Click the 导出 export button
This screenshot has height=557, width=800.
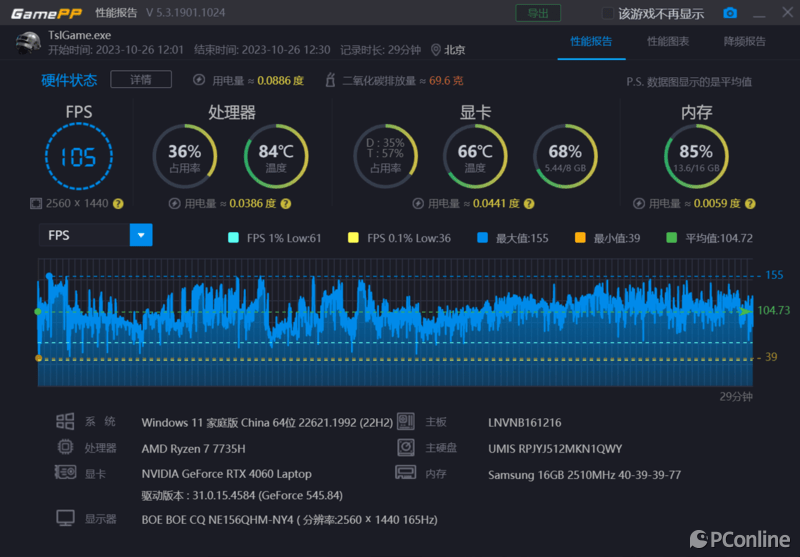[538, 13]
